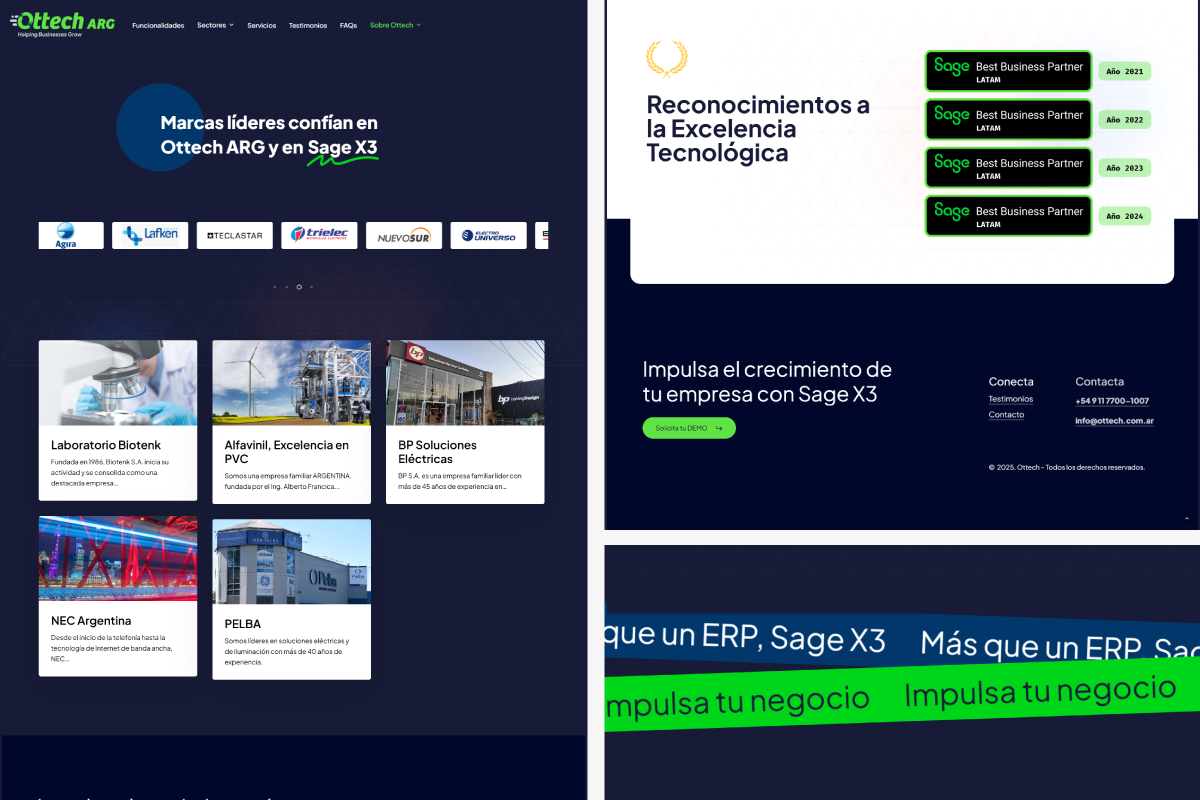Image resolution: width=1200 pixels, height=800 pixels.
Task: Open the NuevoSur brand logo
Action: pyautogui.click(x=403, y=236)
